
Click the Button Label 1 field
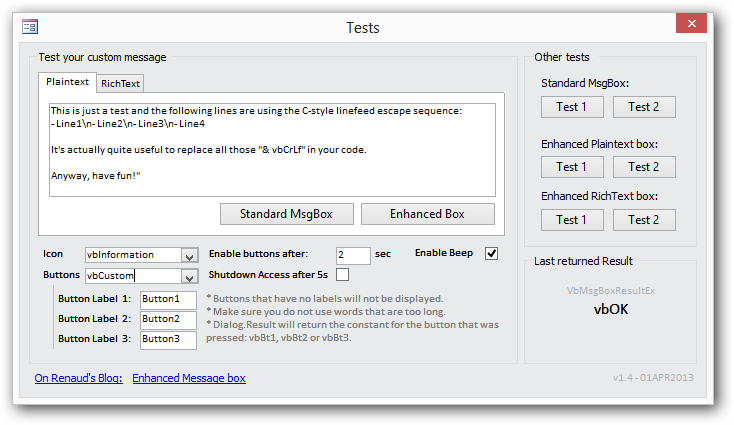click(168, 300)
